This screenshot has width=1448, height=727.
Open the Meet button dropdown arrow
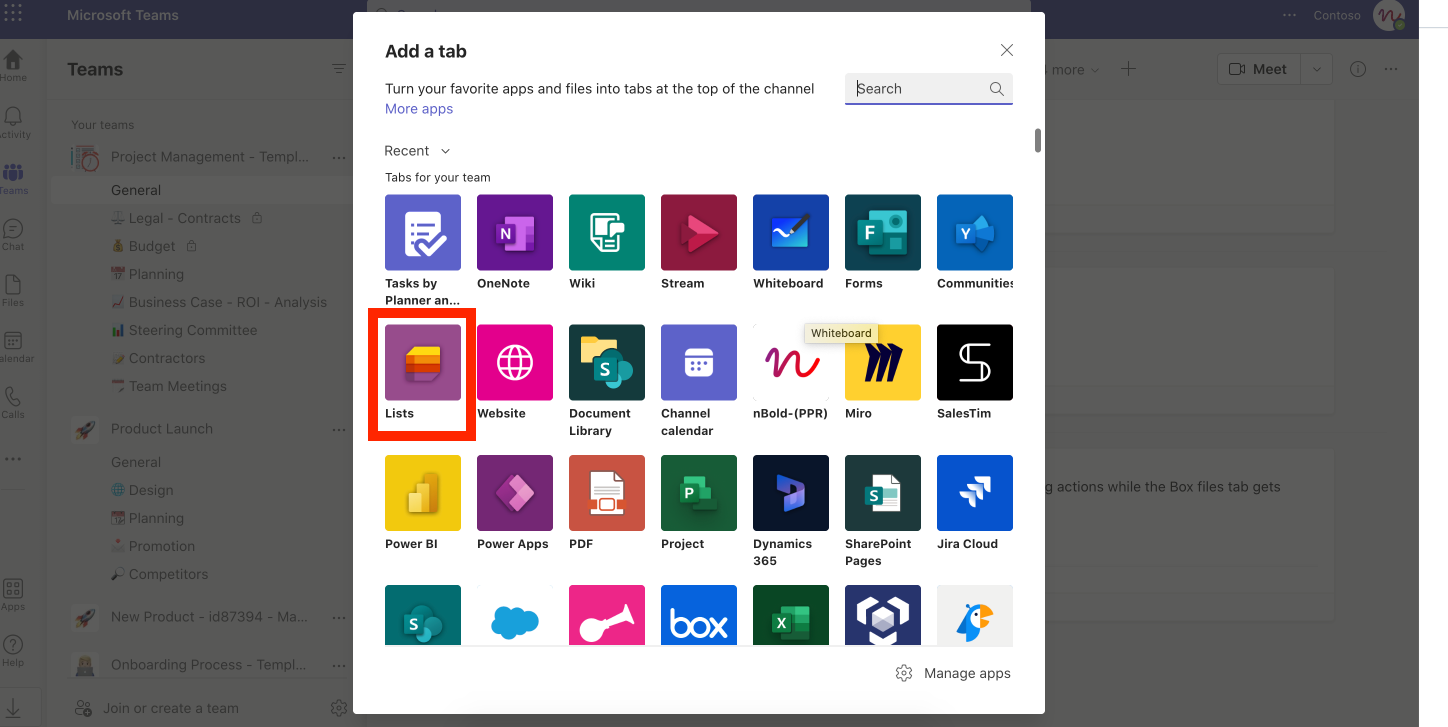pos(1317,69)
